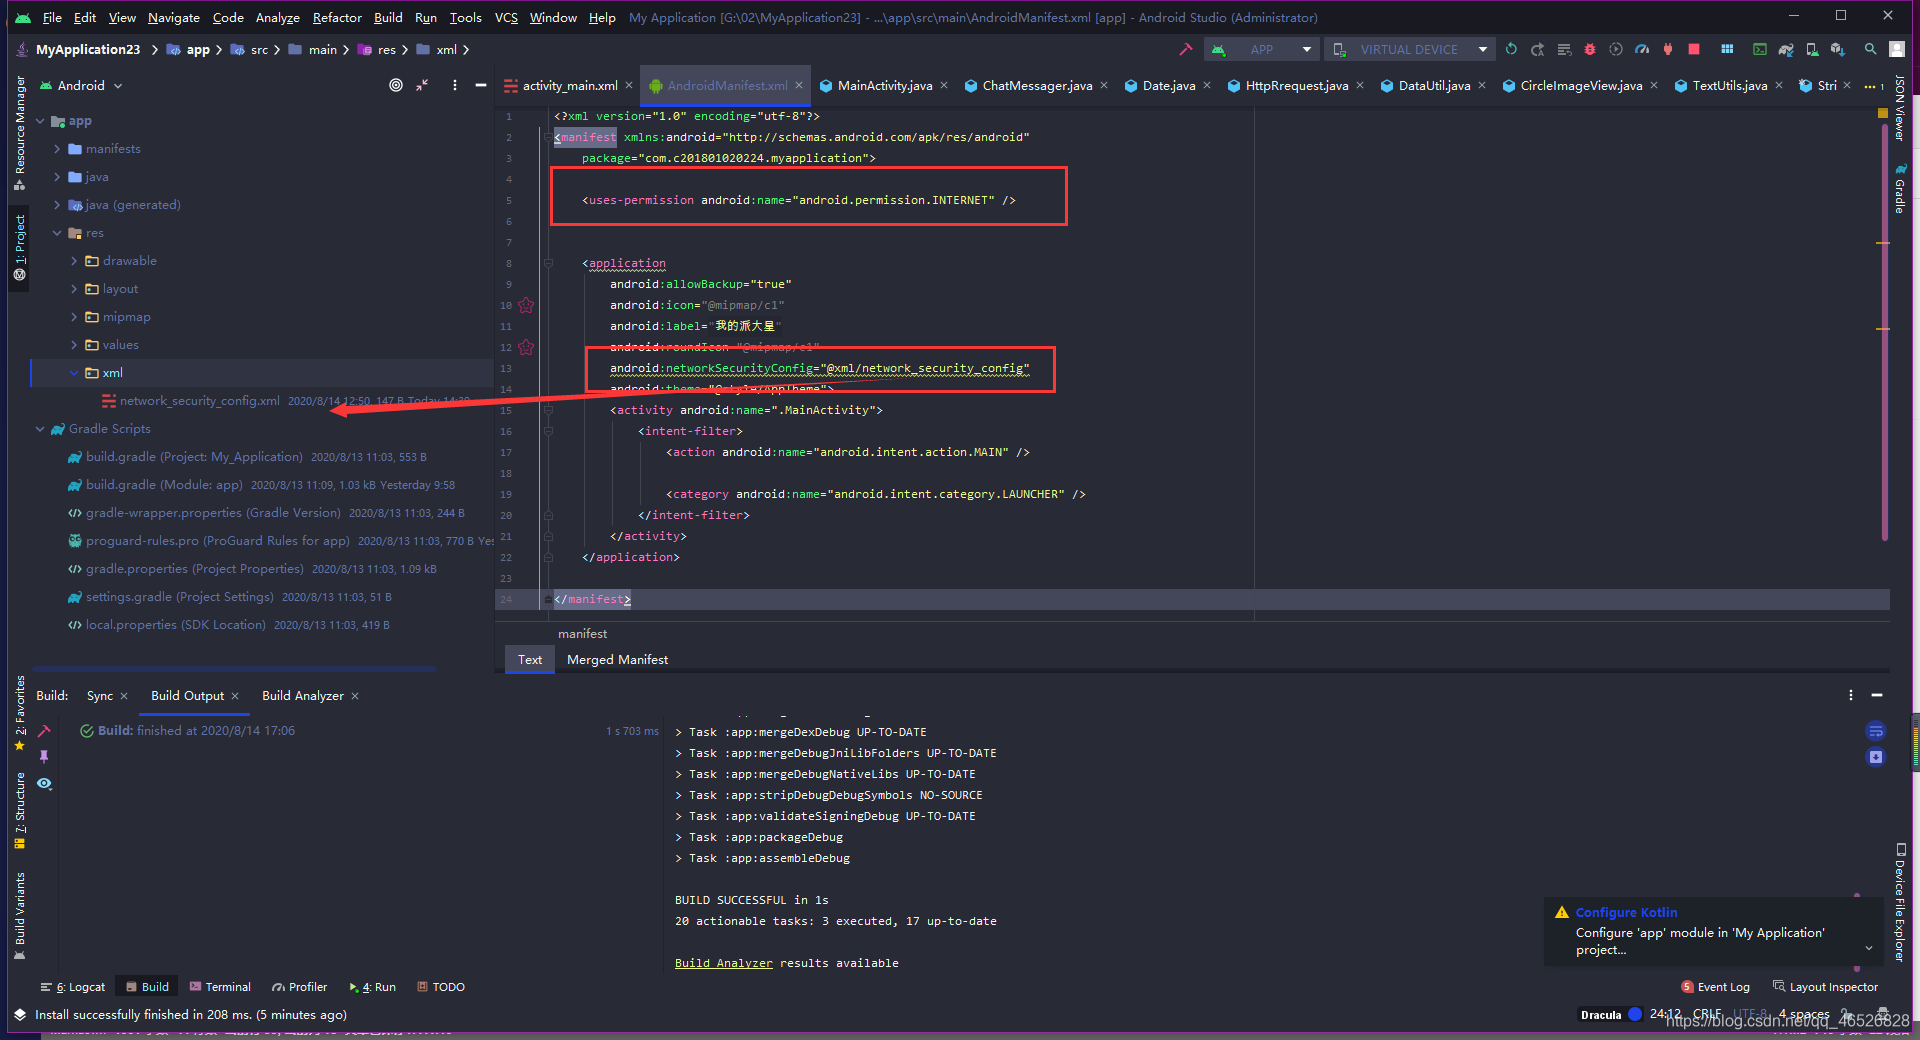Click the Search Everywhere magnifier icon

(1870, 49)
